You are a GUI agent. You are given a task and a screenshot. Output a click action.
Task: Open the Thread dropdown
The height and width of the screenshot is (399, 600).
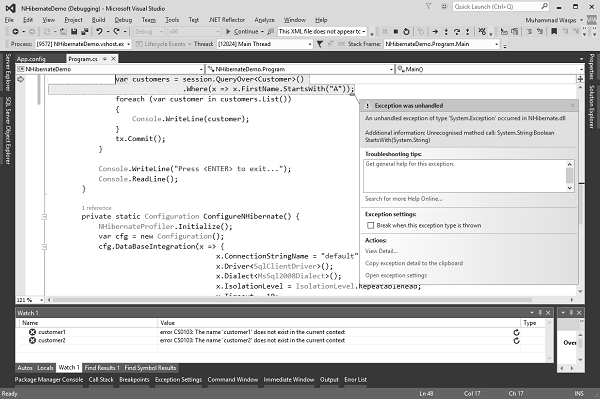coord(310,44)
